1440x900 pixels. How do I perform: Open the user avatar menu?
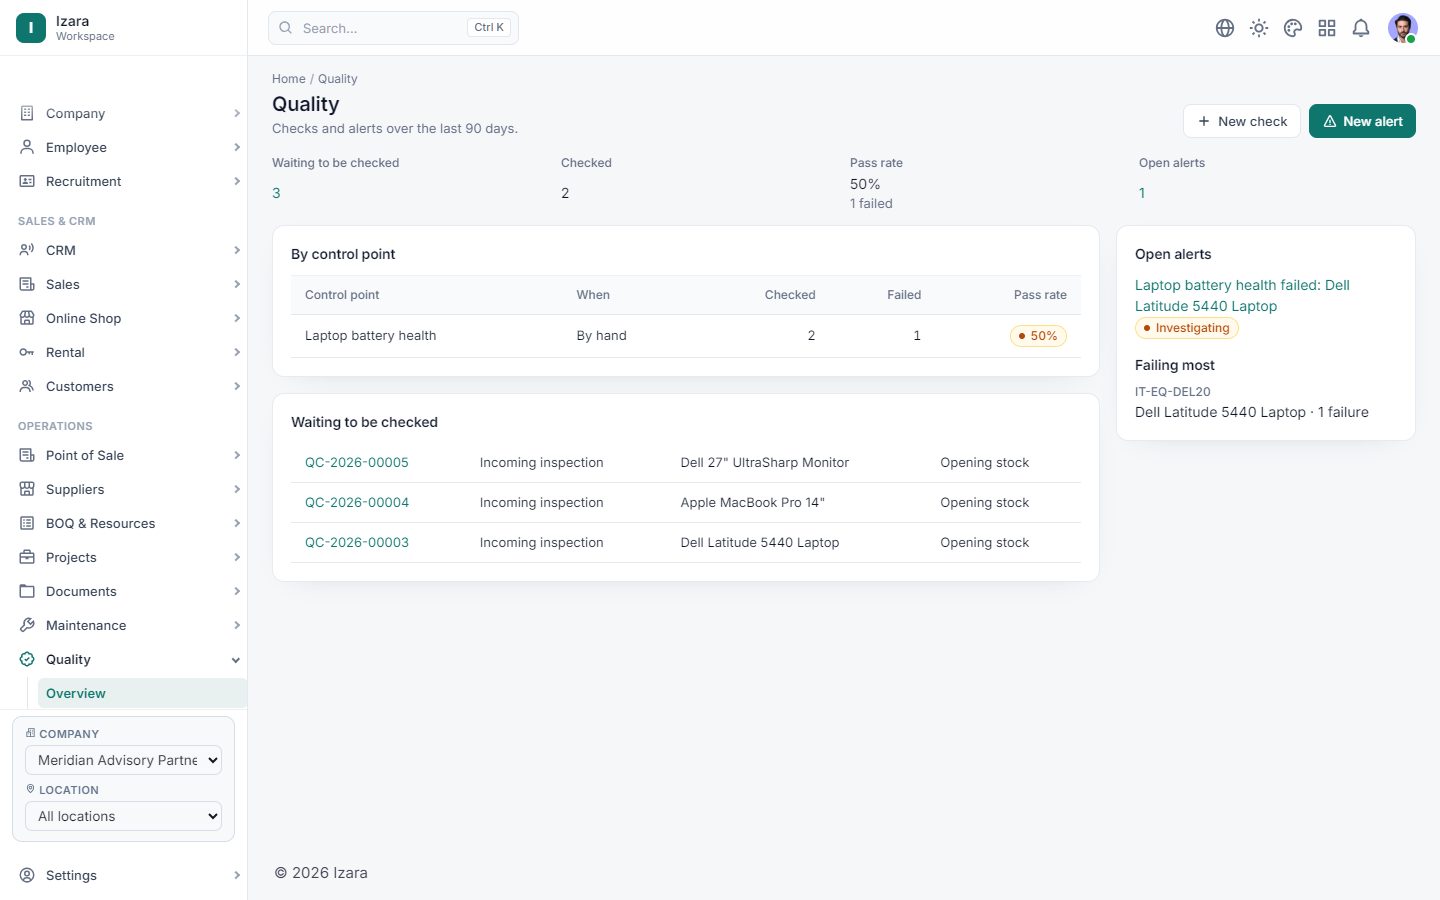click(1403, 28)
